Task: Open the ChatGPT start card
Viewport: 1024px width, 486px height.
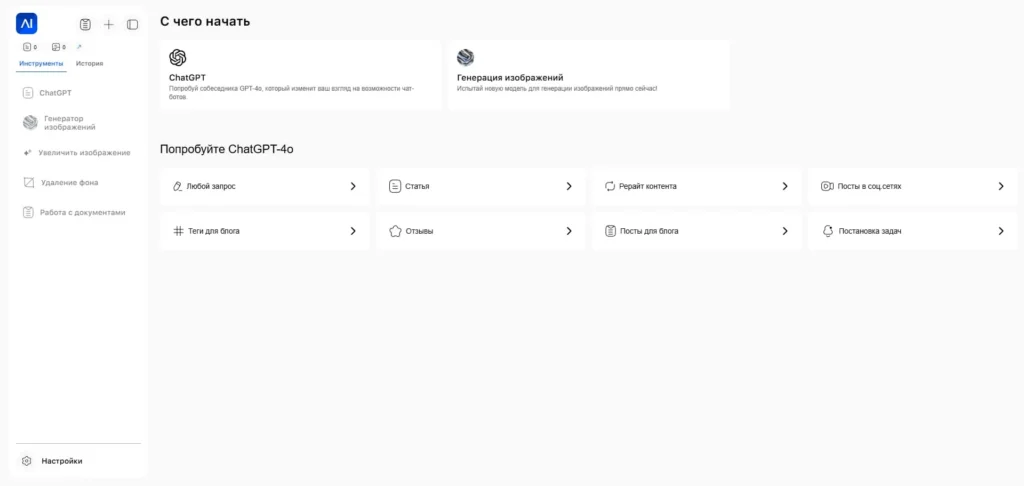Action: [x=300, y=75]
